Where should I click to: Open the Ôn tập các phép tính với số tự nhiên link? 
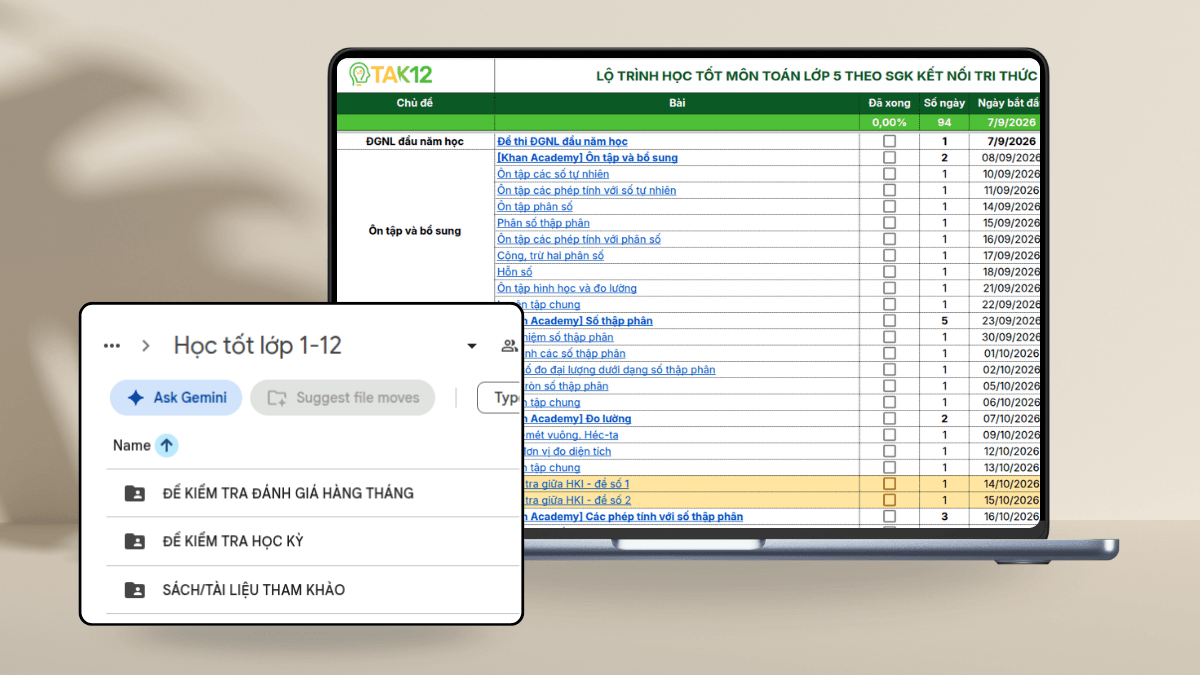(586, 190)
